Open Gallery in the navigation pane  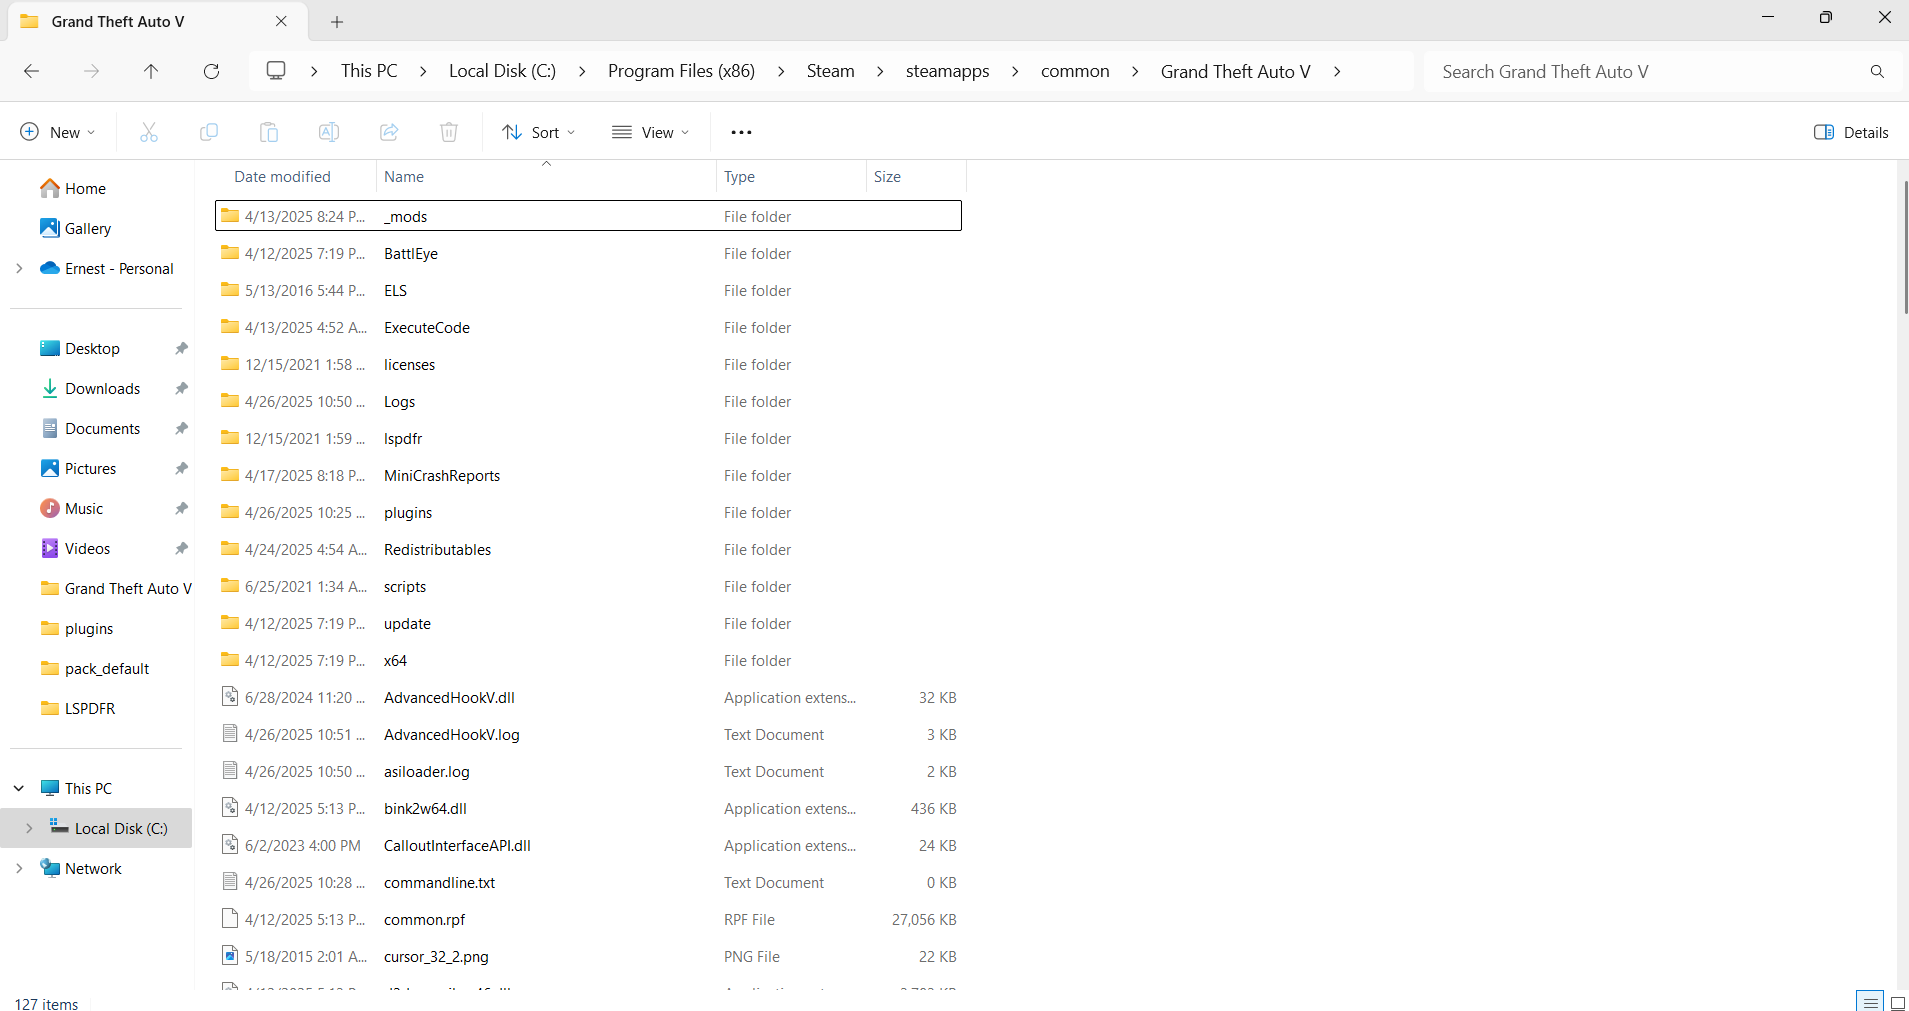point(75,228)
